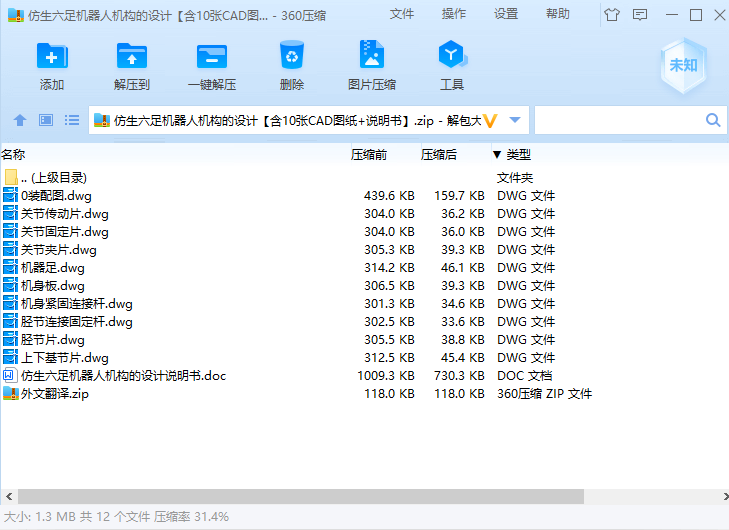Image resolution: width=729 pixels, height=530 pixels.
Task: Sort by the 压缩后 column header
Action: (x=438, y=154)
